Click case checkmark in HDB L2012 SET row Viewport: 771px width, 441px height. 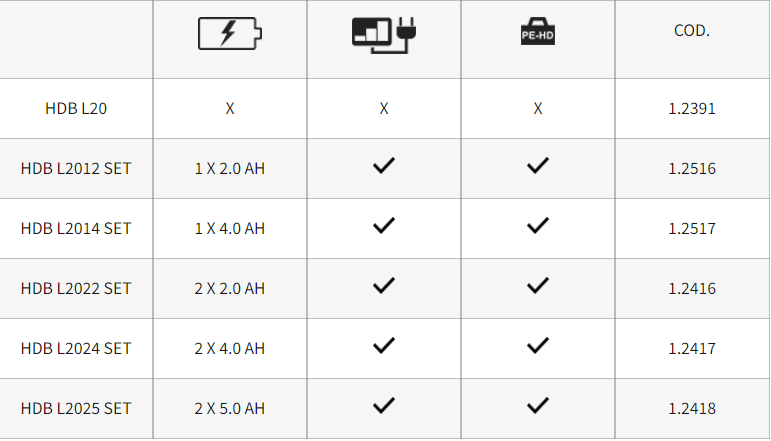pos(538,166)
